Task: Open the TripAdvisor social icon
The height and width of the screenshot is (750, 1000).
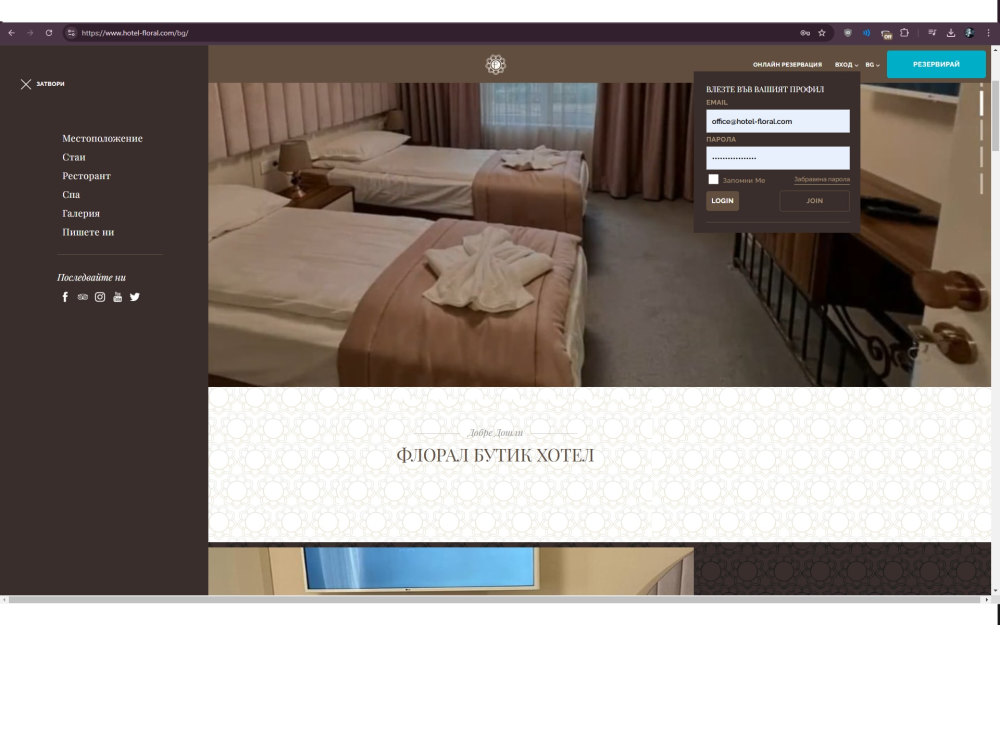Action: pyautogui.click(x=82, y=297)
